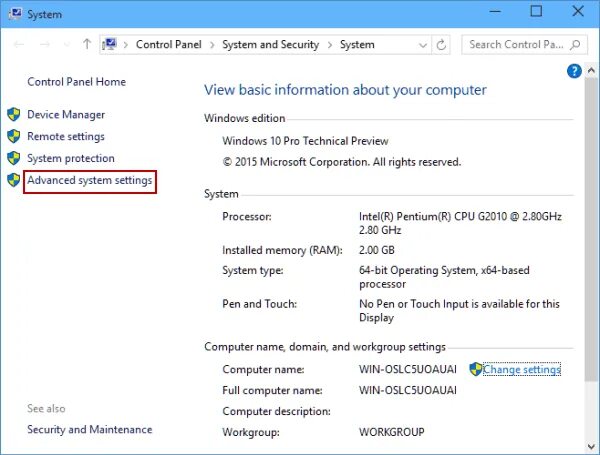Click the vertical scrollbar thumb

coord(591,229)
